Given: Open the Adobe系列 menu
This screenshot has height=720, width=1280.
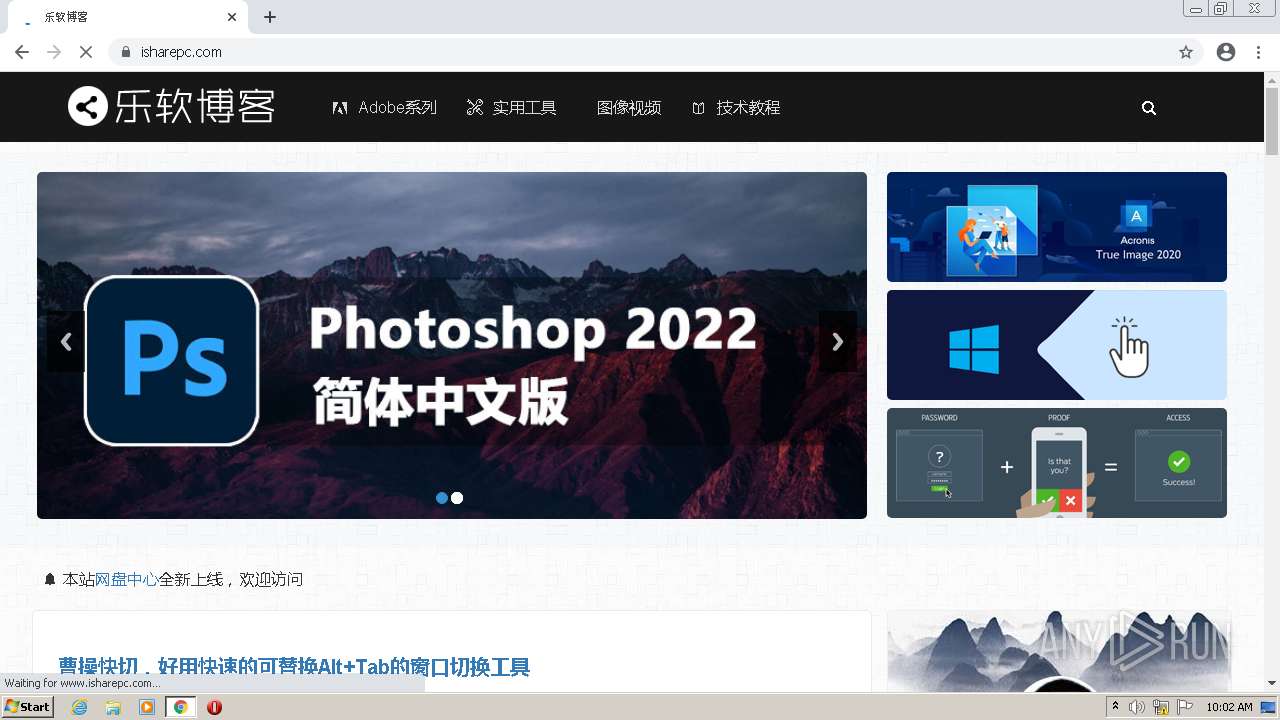Looking at the screenshot, I should pos(385,108).
